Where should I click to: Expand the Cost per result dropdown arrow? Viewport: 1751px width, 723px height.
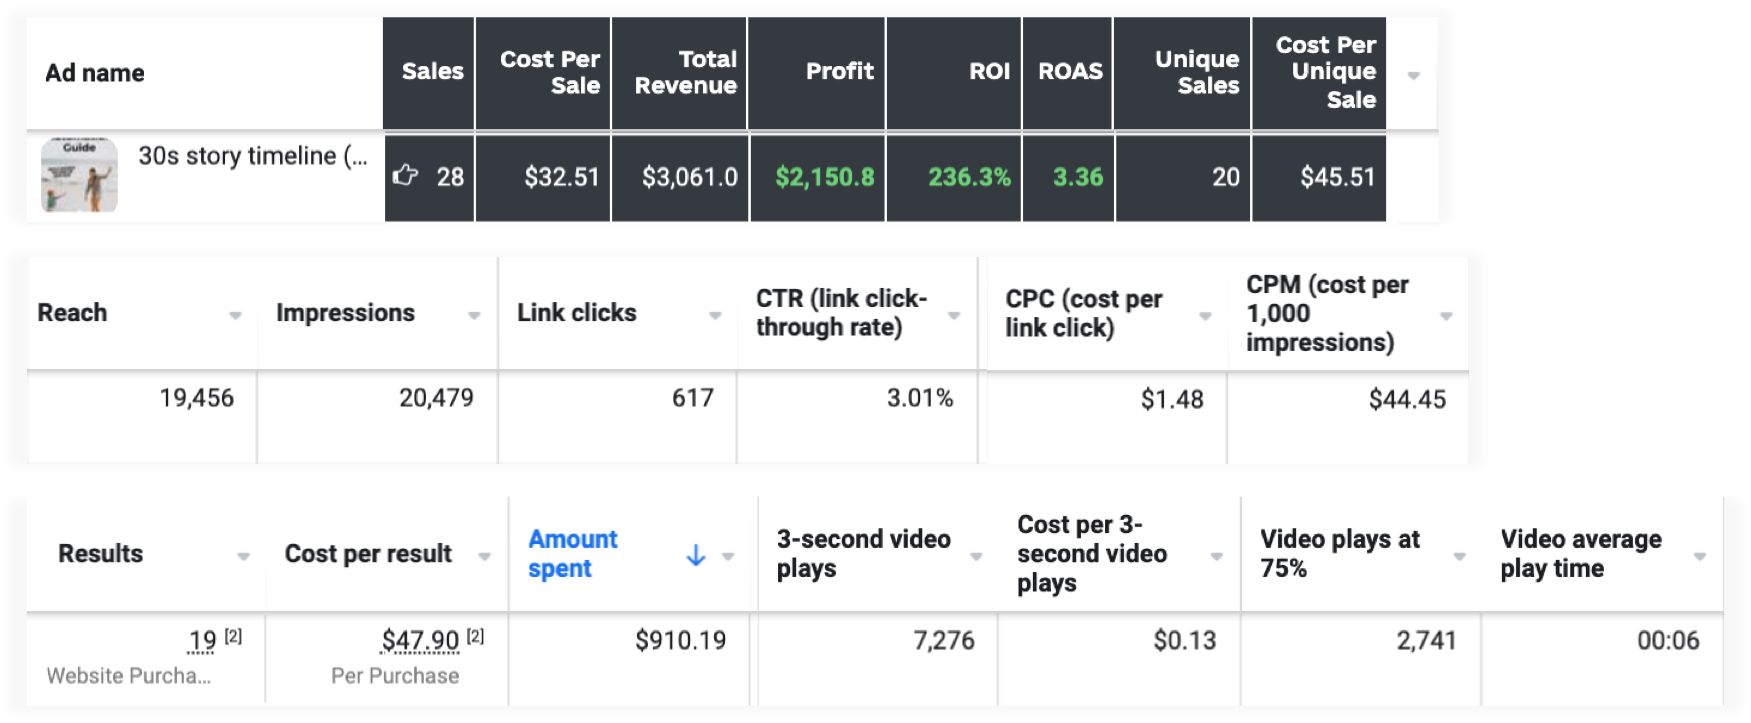coord(484,557)
